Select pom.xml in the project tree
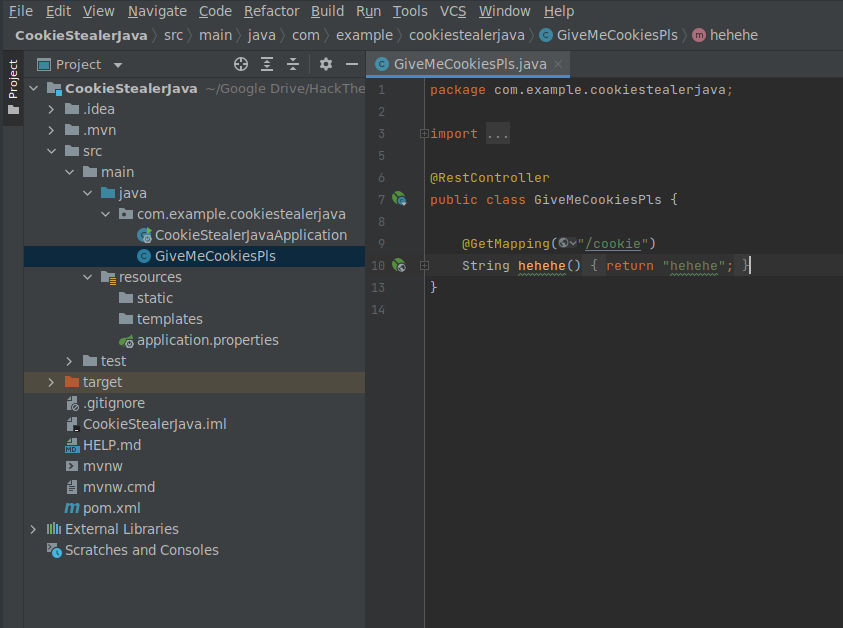Screen dimensions: 843x628 pyautogui.click(x=111, y=508)
